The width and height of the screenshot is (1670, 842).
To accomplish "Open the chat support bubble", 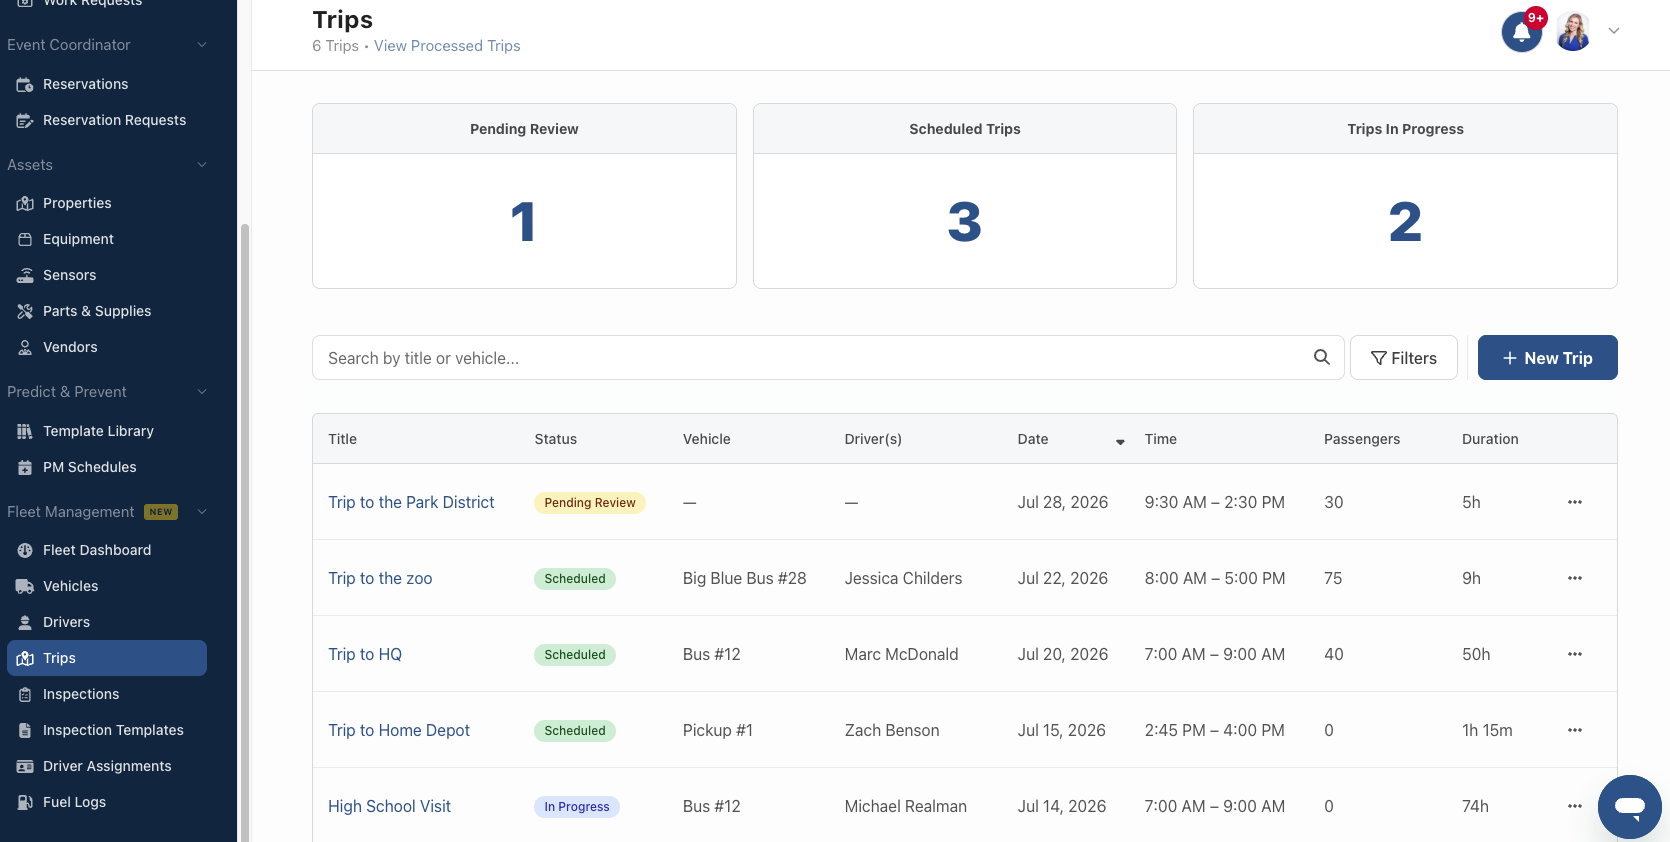I will (1630, 806).
